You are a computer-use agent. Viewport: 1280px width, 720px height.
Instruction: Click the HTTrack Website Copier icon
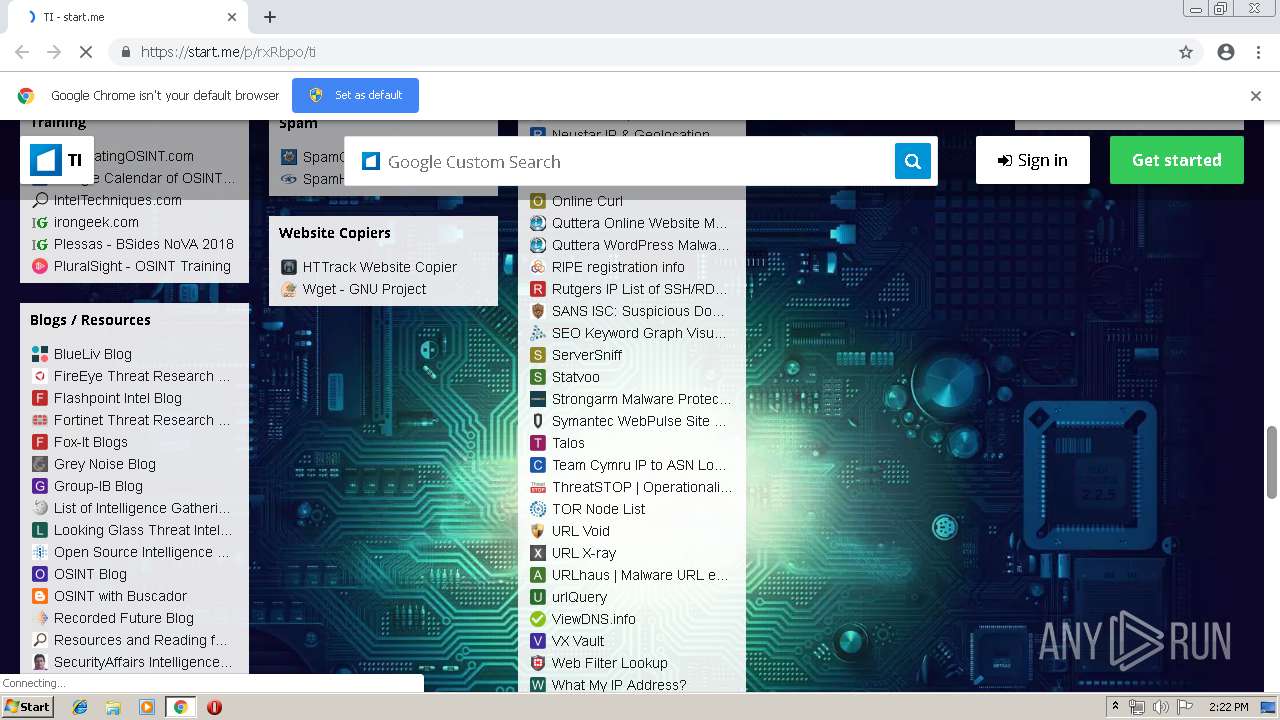click(289, 267)
